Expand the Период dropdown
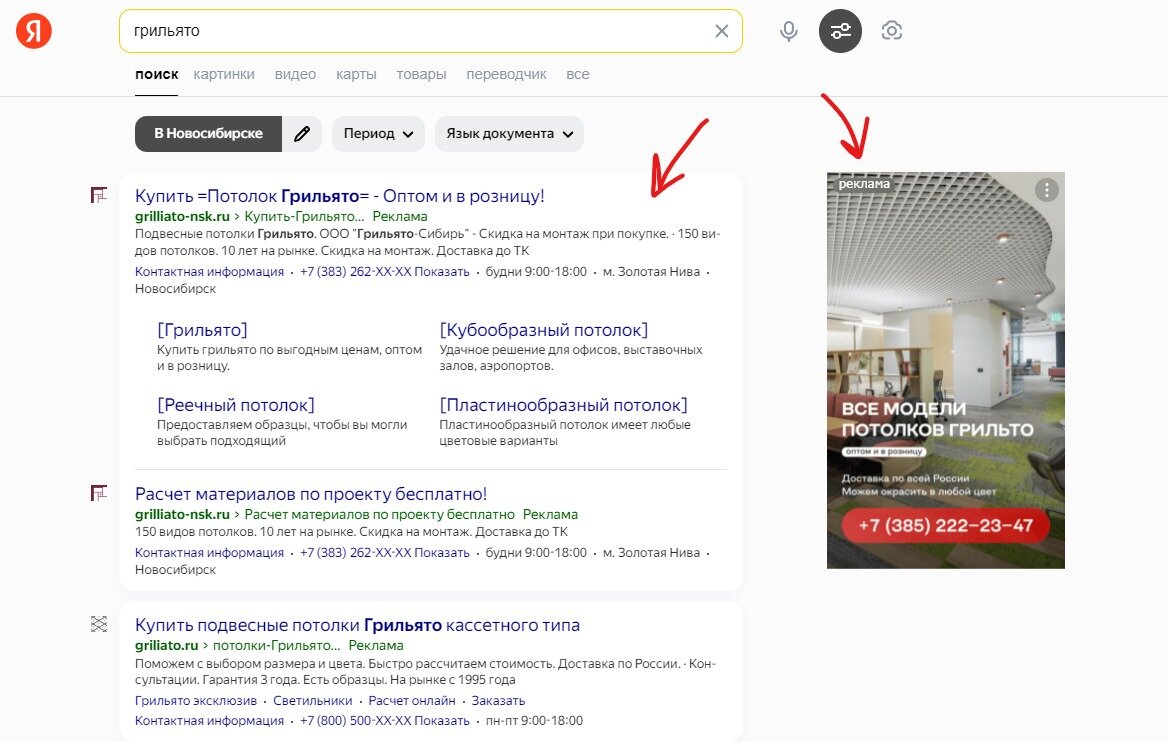This screenshot has width=1168, height=742. [x=378, y=133]
